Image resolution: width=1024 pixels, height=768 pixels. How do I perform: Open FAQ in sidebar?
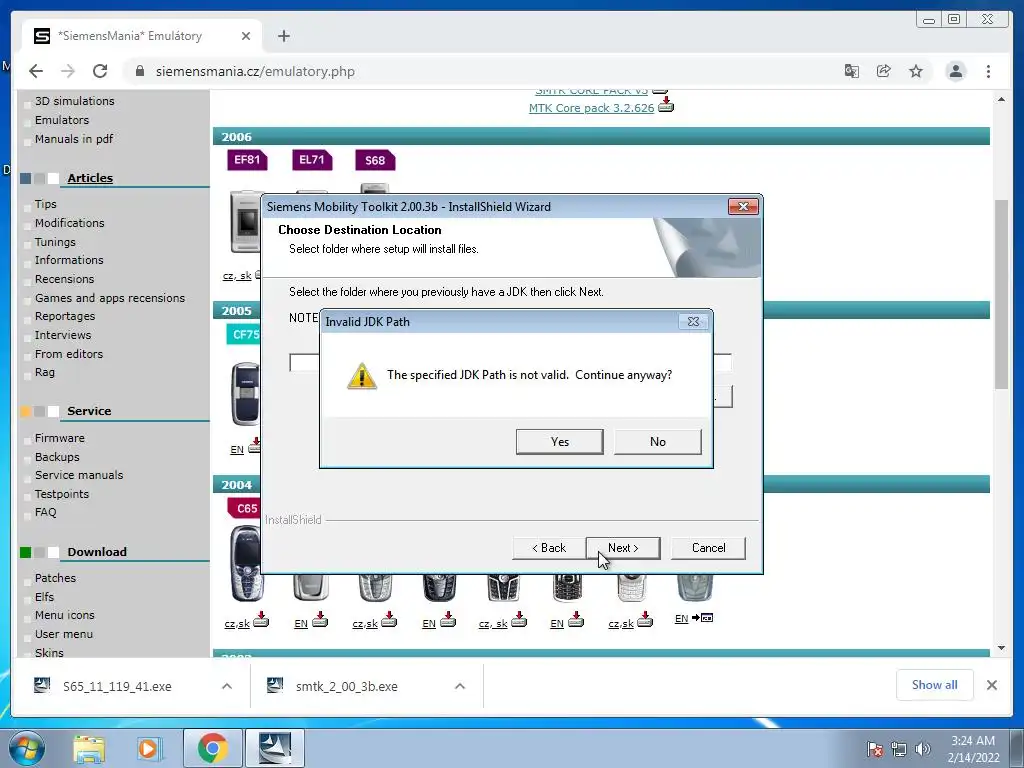click(46, 512)
